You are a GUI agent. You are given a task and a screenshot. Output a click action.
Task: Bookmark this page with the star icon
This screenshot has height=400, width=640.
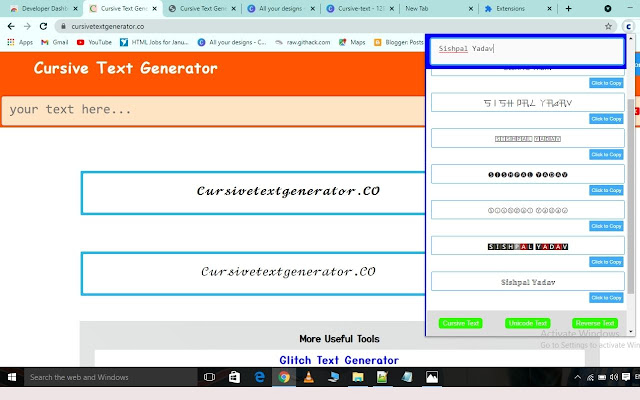coord(608,26)
